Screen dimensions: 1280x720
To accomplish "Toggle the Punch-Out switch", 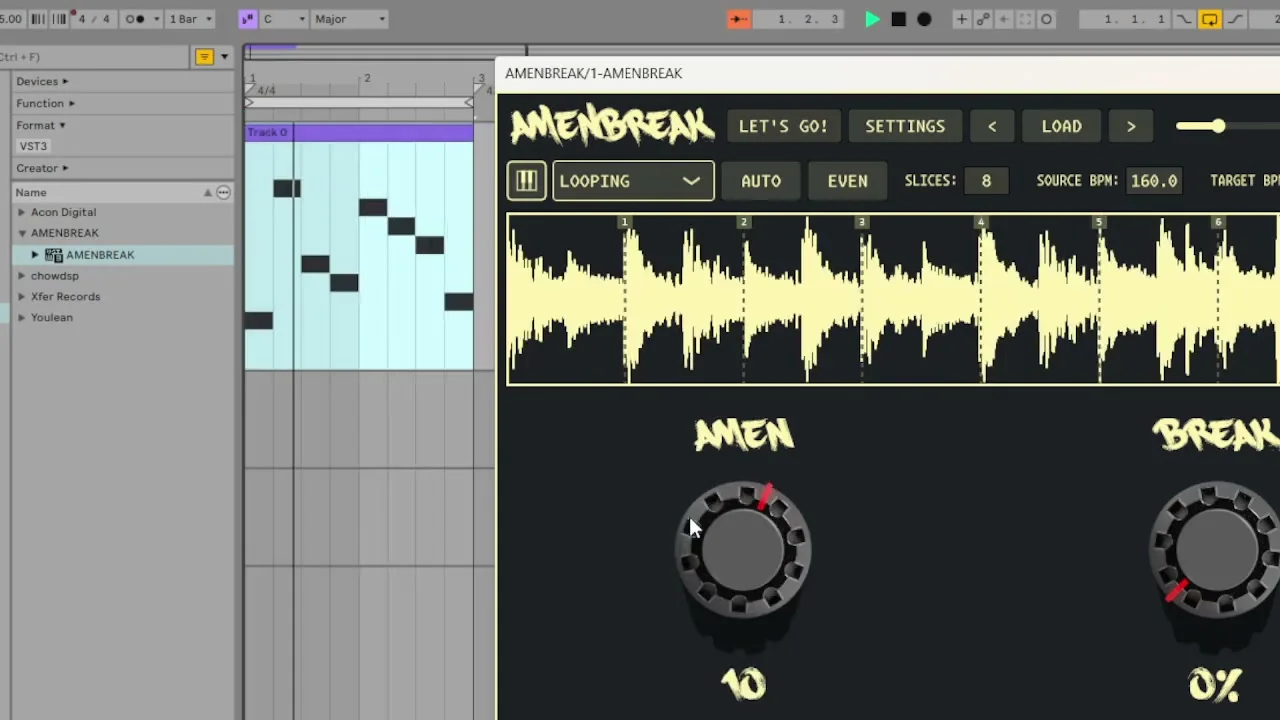I will click(x=1234, y=19).
